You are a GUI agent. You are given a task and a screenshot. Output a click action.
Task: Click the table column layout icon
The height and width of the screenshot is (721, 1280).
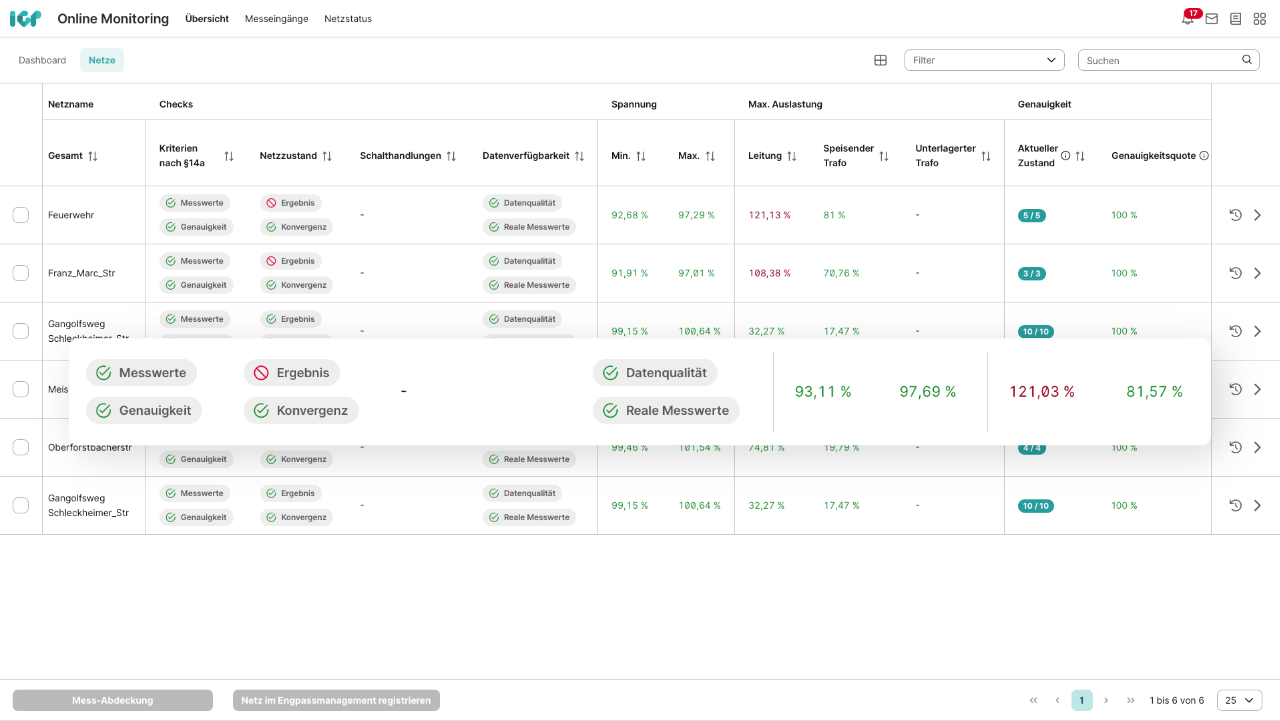880,60
